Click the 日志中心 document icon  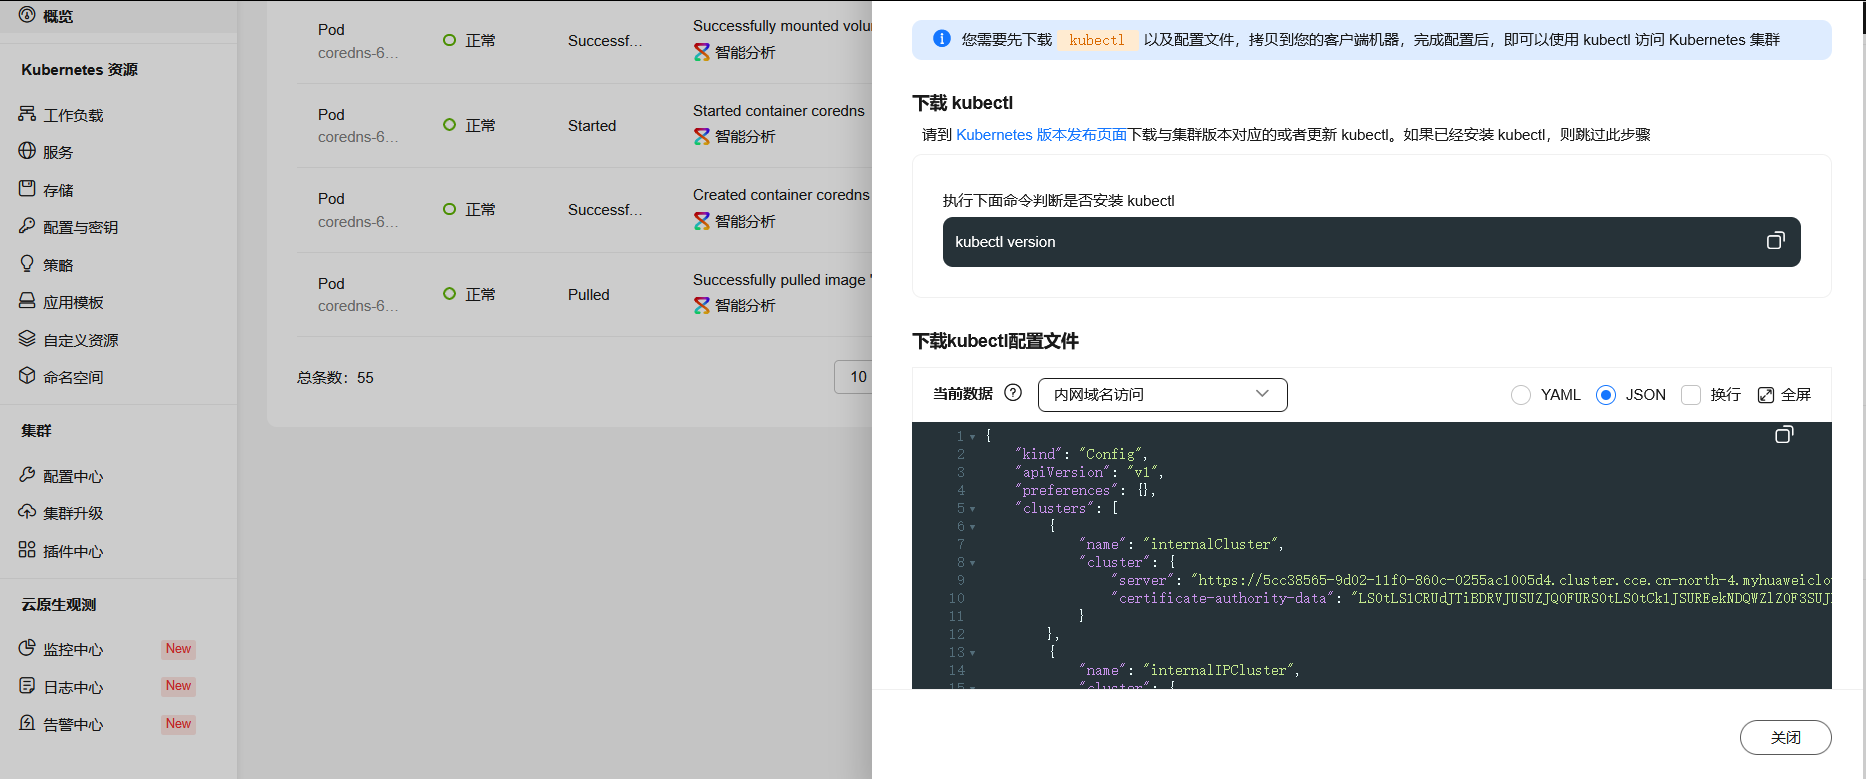[x=27, y=686]
